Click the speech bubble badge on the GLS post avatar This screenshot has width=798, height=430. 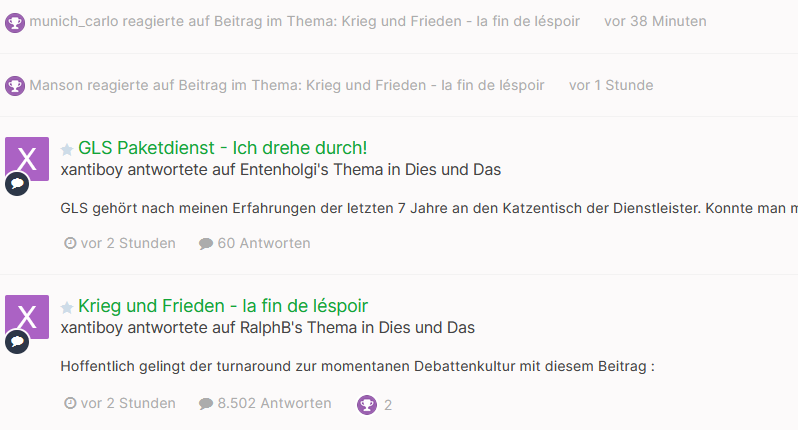click(x=17, y=184)
